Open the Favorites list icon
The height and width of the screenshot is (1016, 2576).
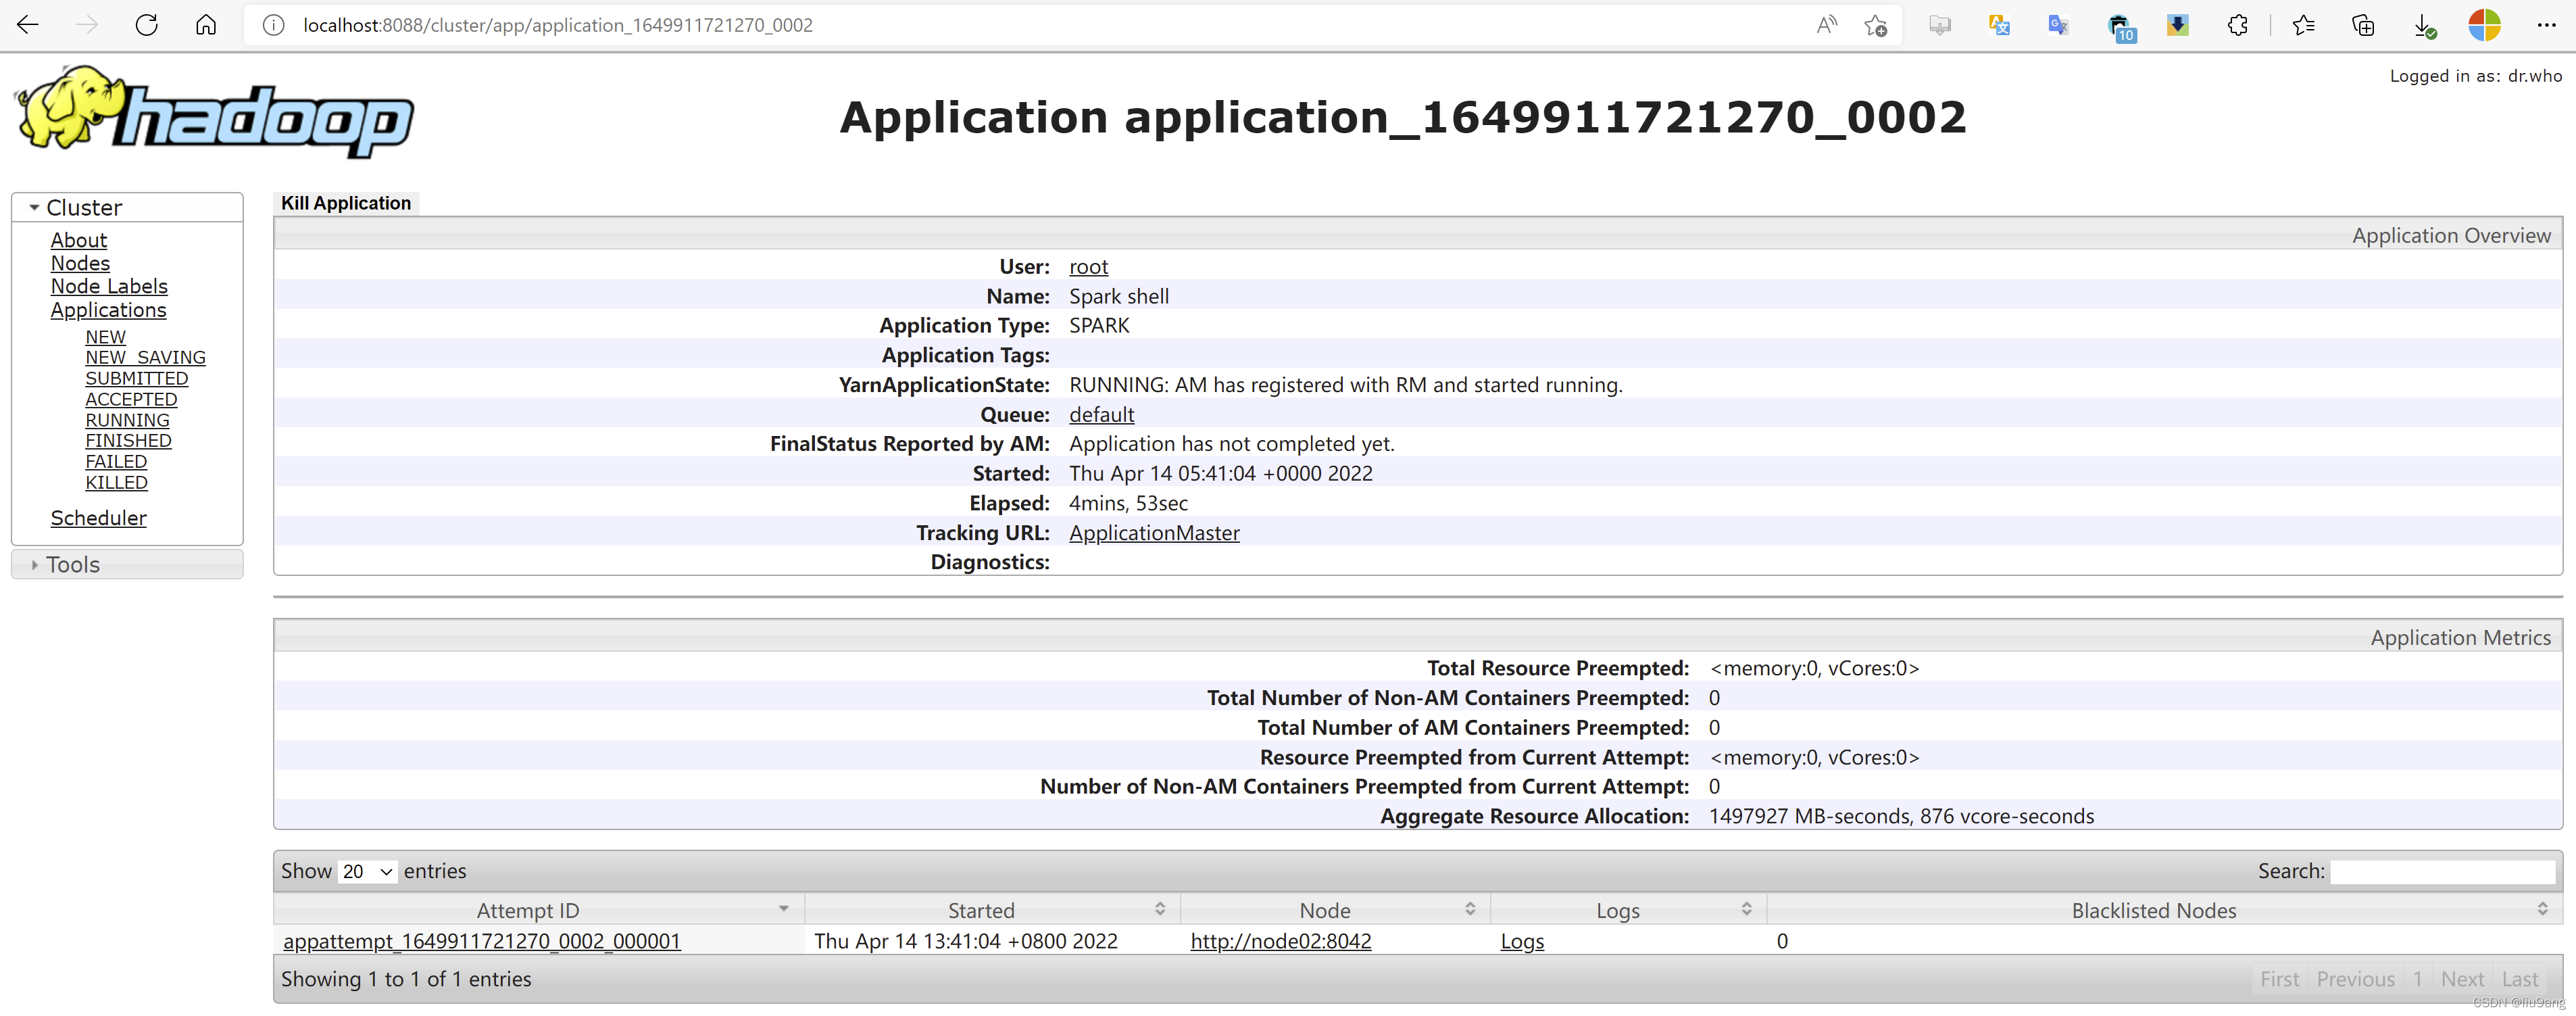pyautogui.click(x=2304, y=25)
